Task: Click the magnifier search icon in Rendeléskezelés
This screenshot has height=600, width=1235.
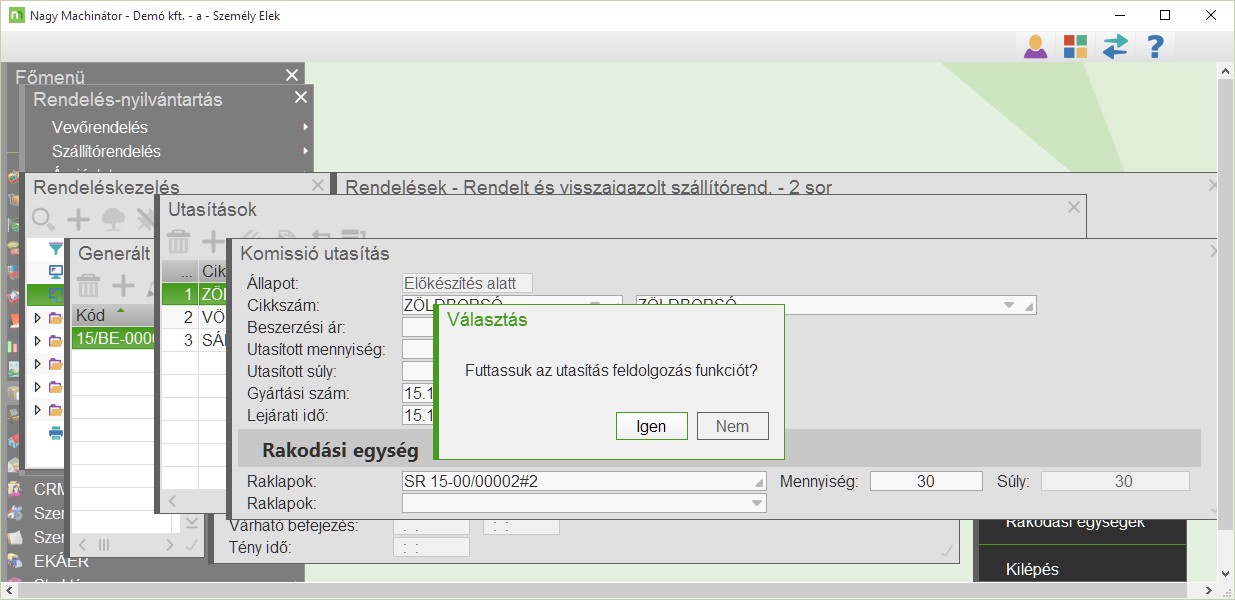Action: [43, 219]
